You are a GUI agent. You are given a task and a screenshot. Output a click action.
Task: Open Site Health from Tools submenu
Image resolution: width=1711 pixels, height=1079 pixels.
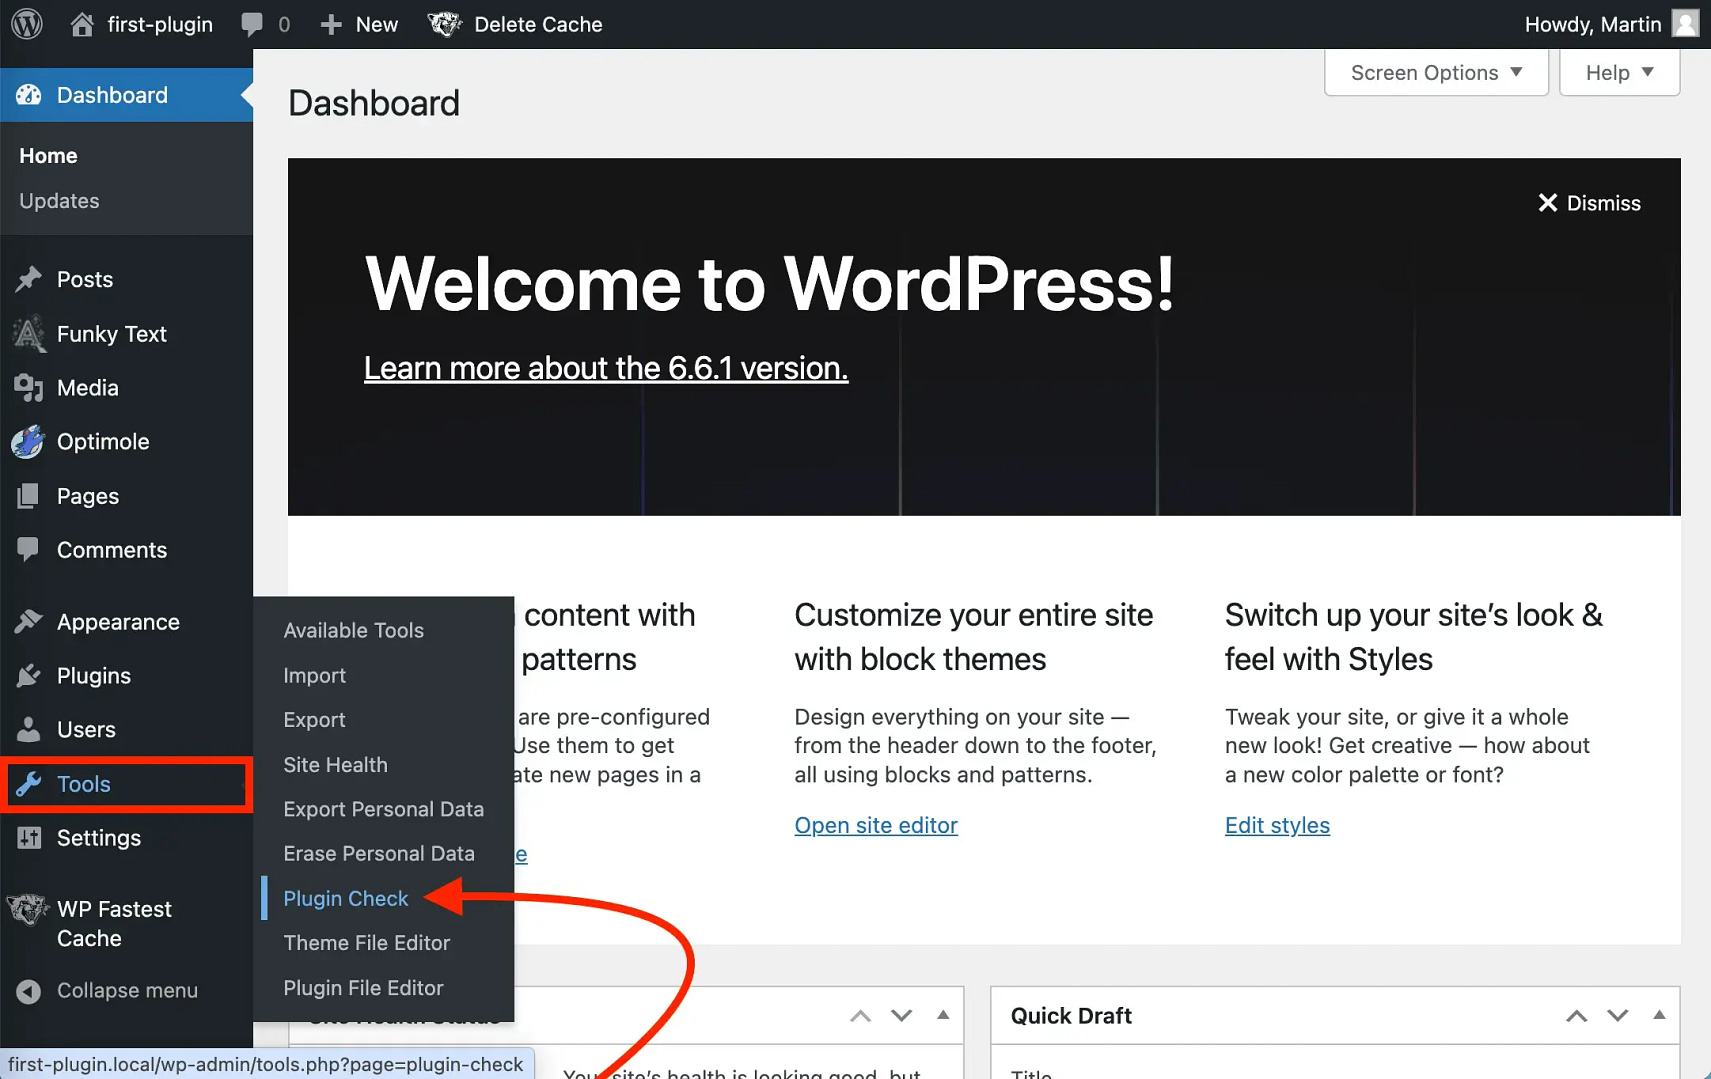335,765
